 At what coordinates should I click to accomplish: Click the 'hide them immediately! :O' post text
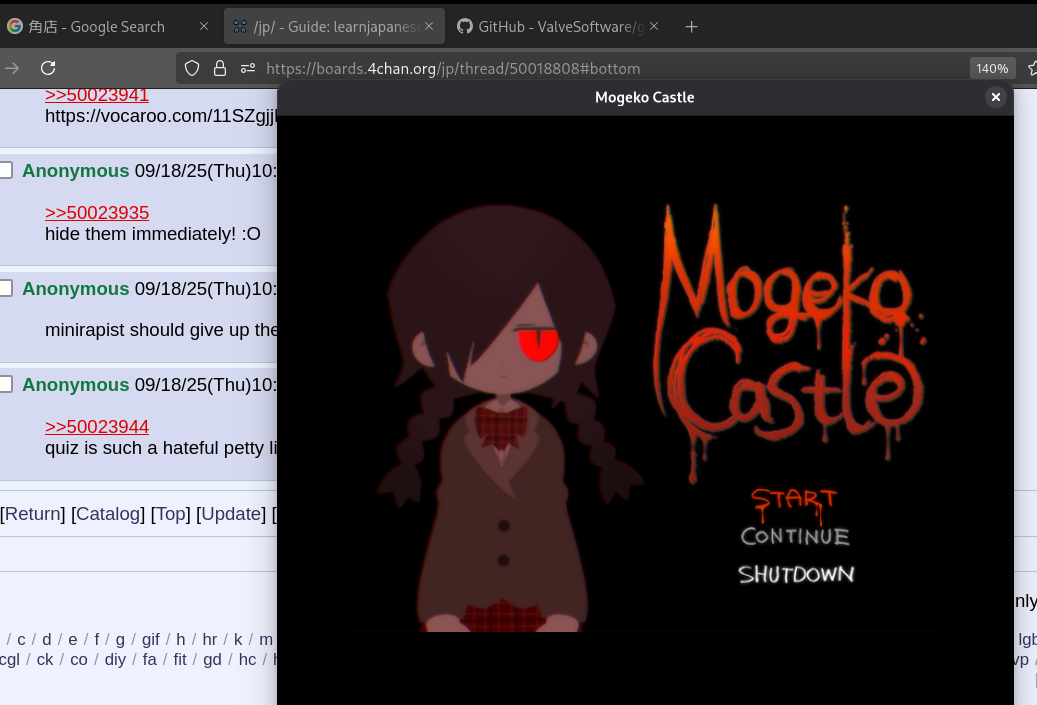pos(153,234)
